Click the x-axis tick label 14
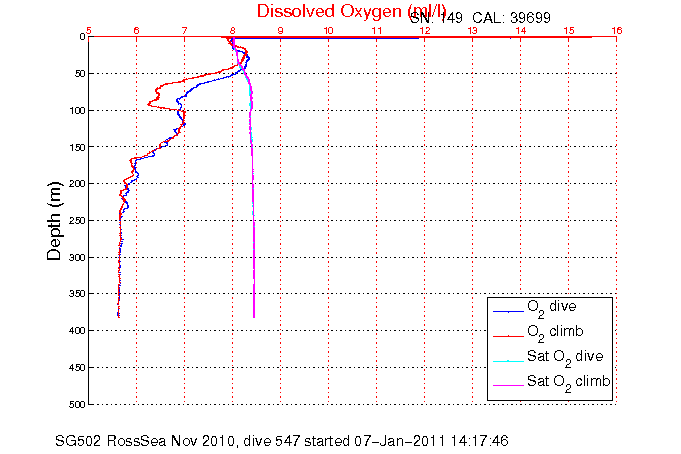 521,30
